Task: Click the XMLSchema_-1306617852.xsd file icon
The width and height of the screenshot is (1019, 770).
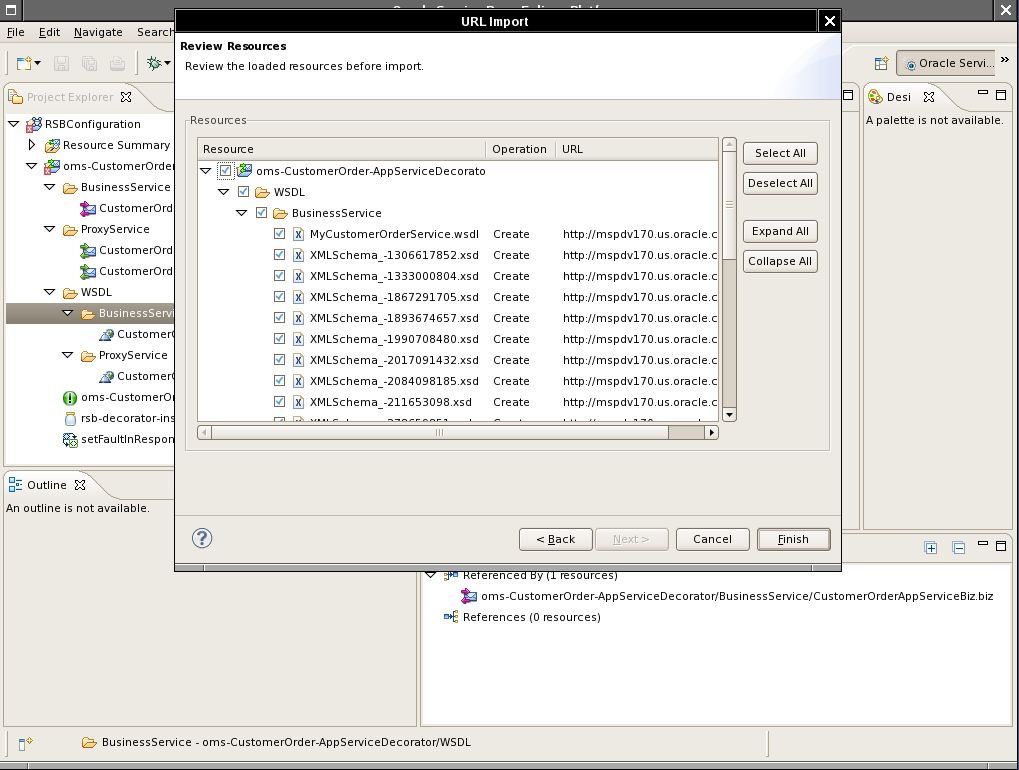Action: click(298, 255)
